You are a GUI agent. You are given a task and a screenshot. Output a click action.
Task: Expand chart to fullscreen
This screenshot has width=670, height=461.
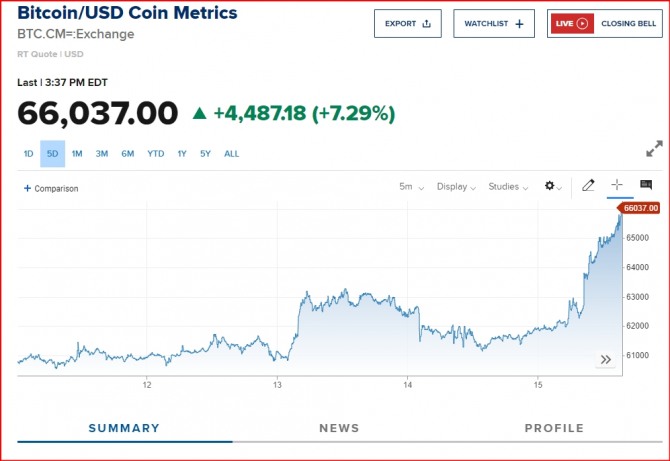coord(654,149)
